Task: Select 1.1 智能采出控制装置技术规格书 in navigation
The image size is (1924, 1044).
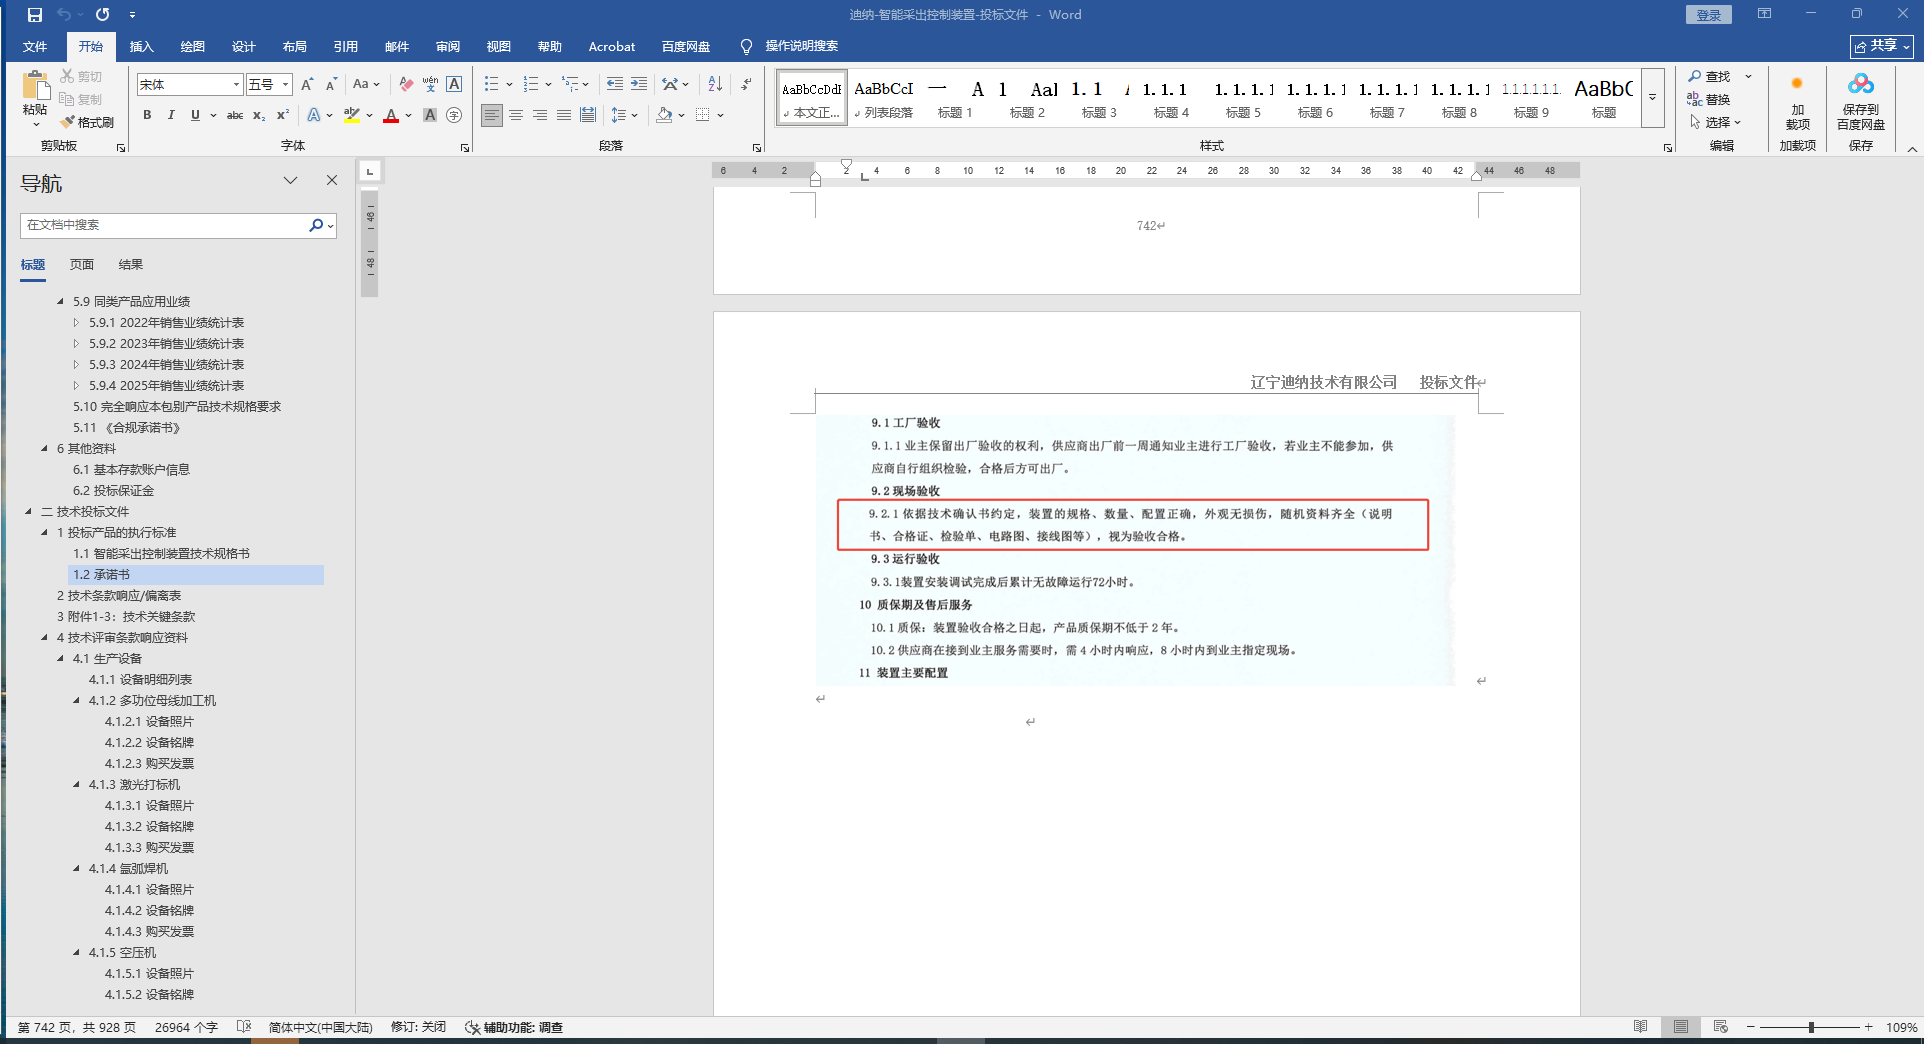Action: tap(161, 553)
